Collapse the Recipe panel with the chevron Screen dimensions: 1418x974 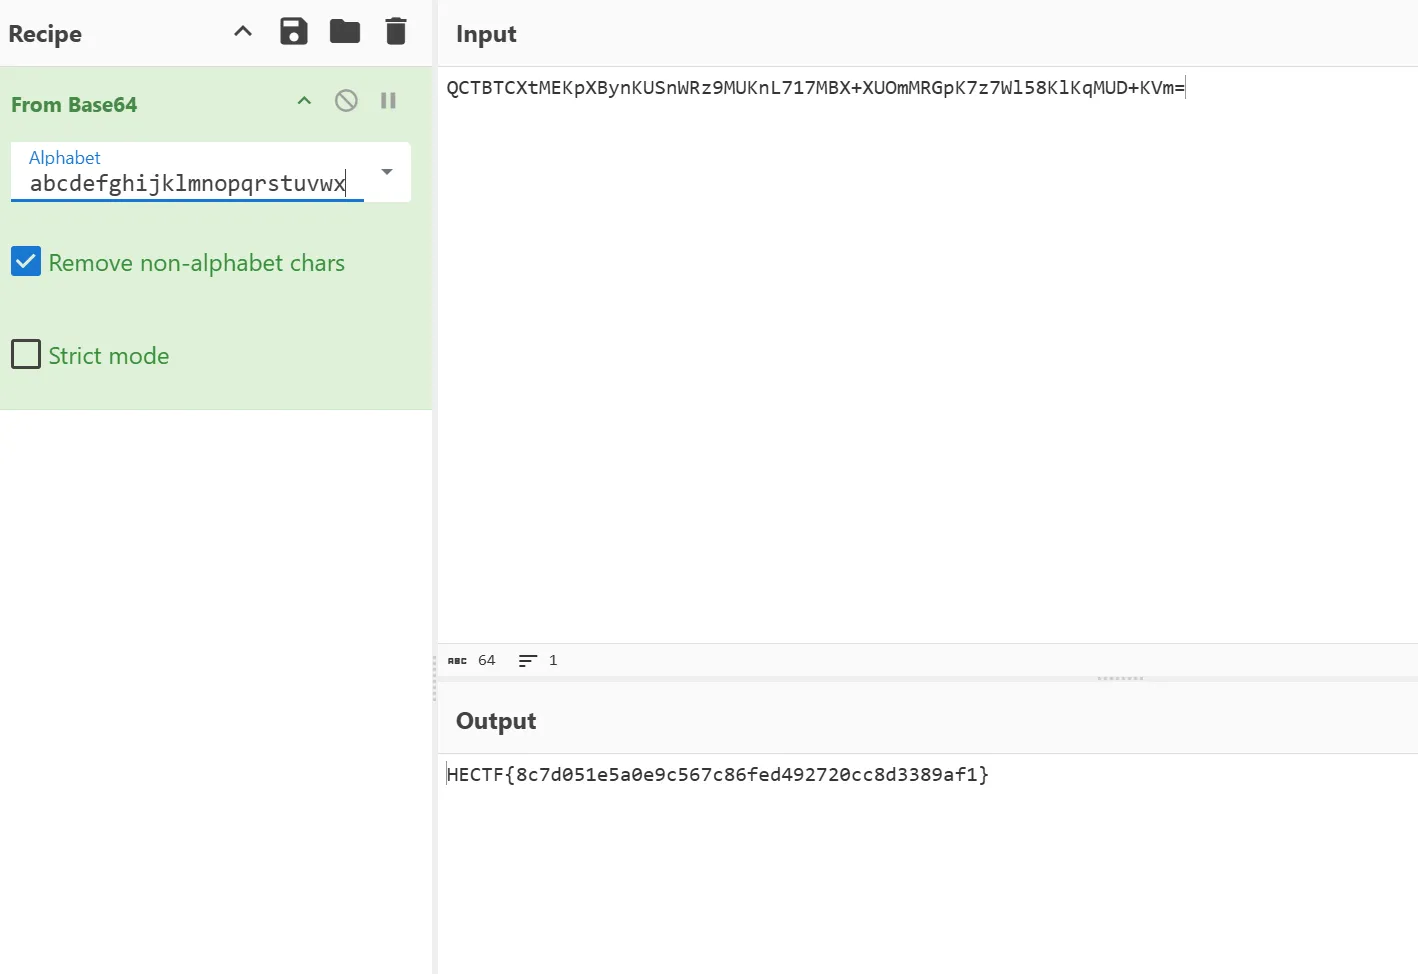click(243, 32)
